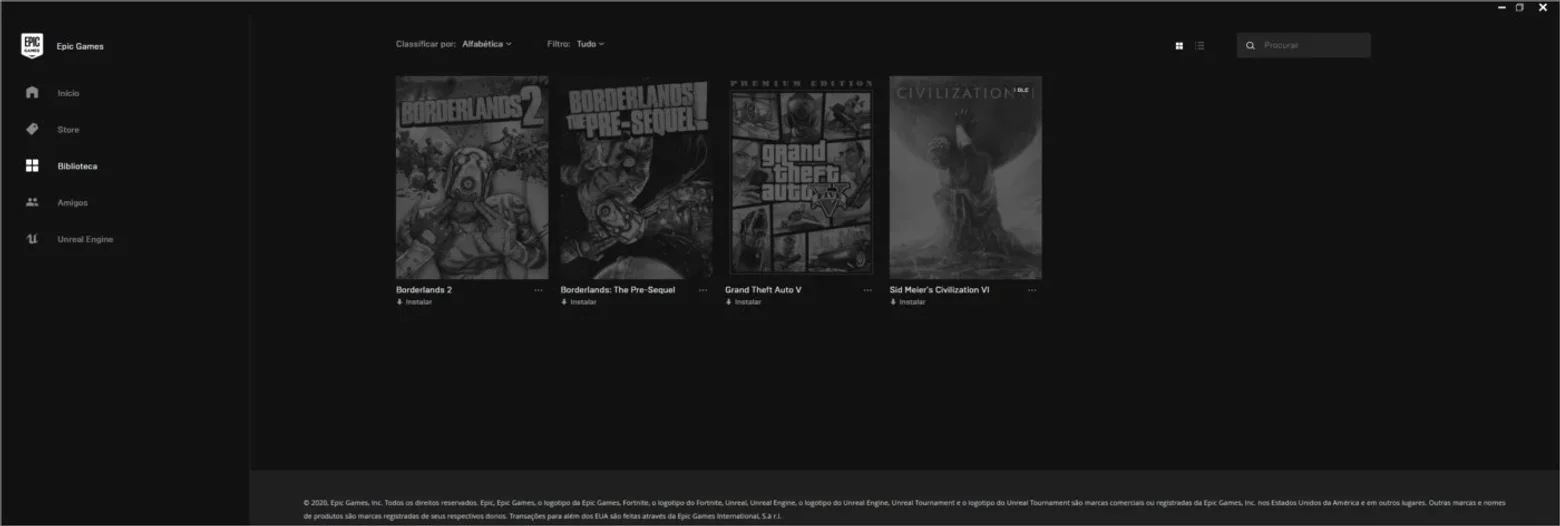Go to the Store section
Viewport: 1560px width, 526px height.
pyautogui.click(x=68, y=130)
